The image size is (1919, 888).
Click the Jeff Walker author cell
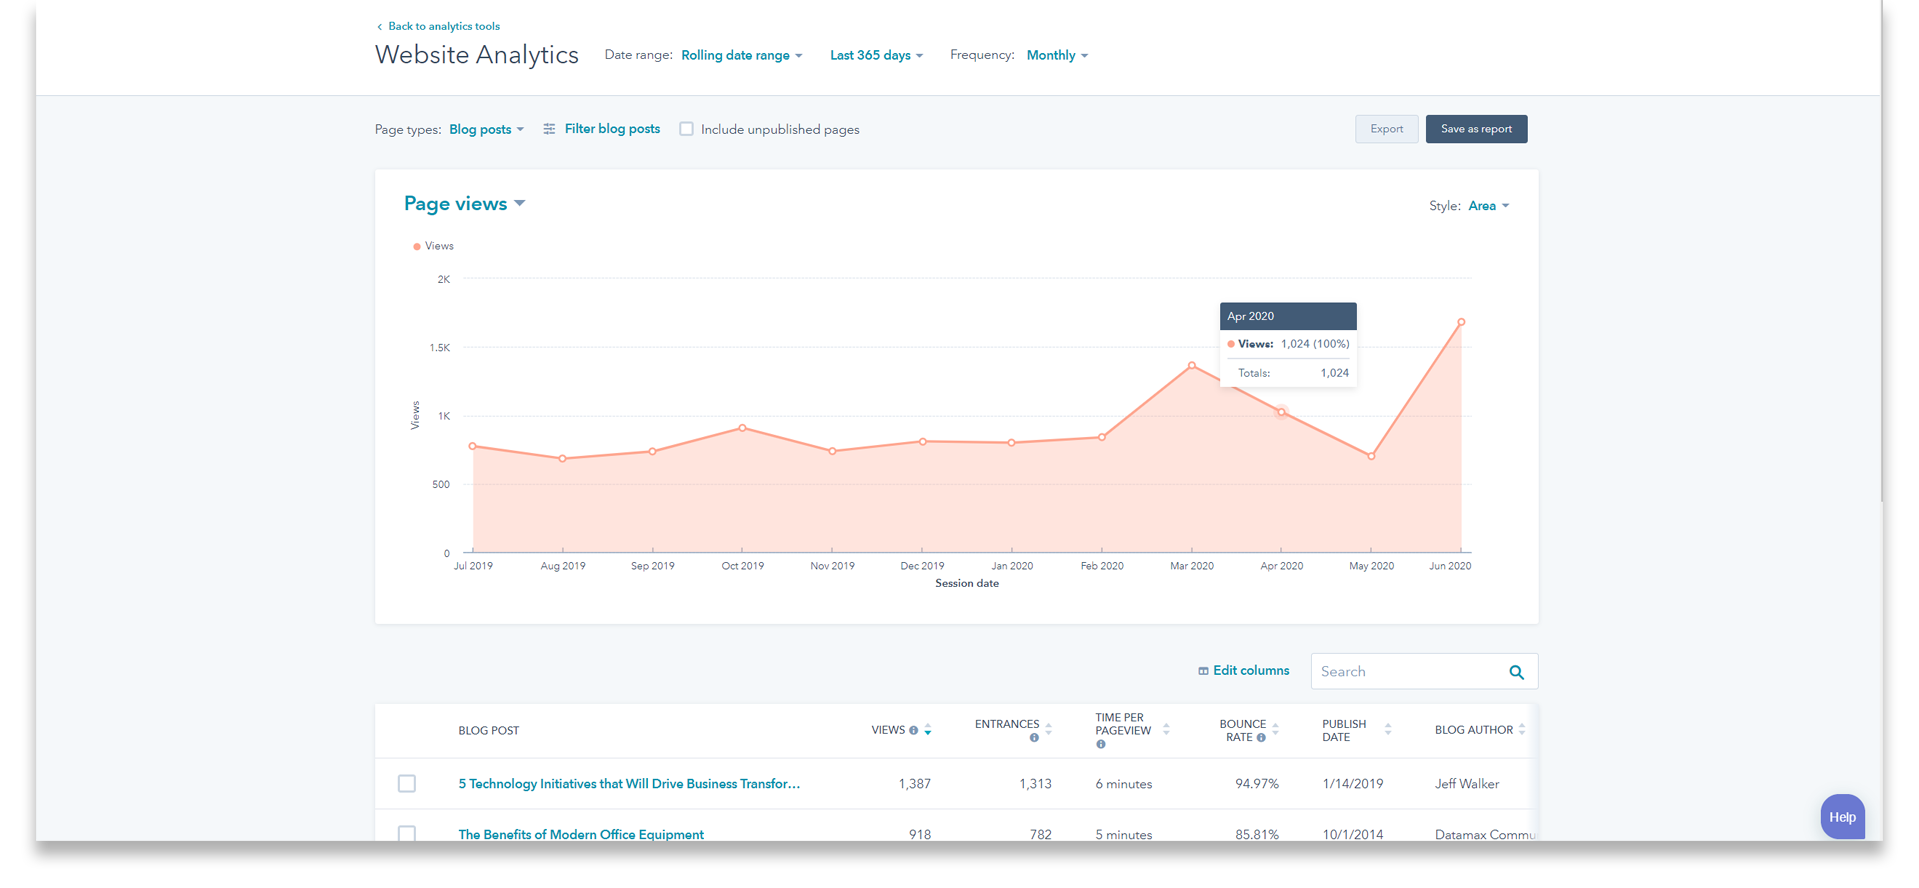[x=1467, y=784]
